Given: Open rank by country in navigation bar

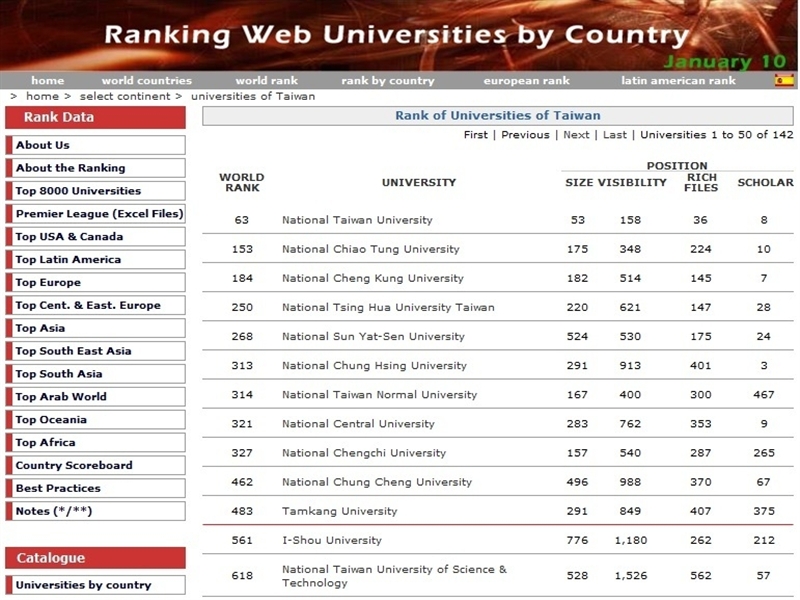Looking at the screenshot, I should [x=388, y=81].
